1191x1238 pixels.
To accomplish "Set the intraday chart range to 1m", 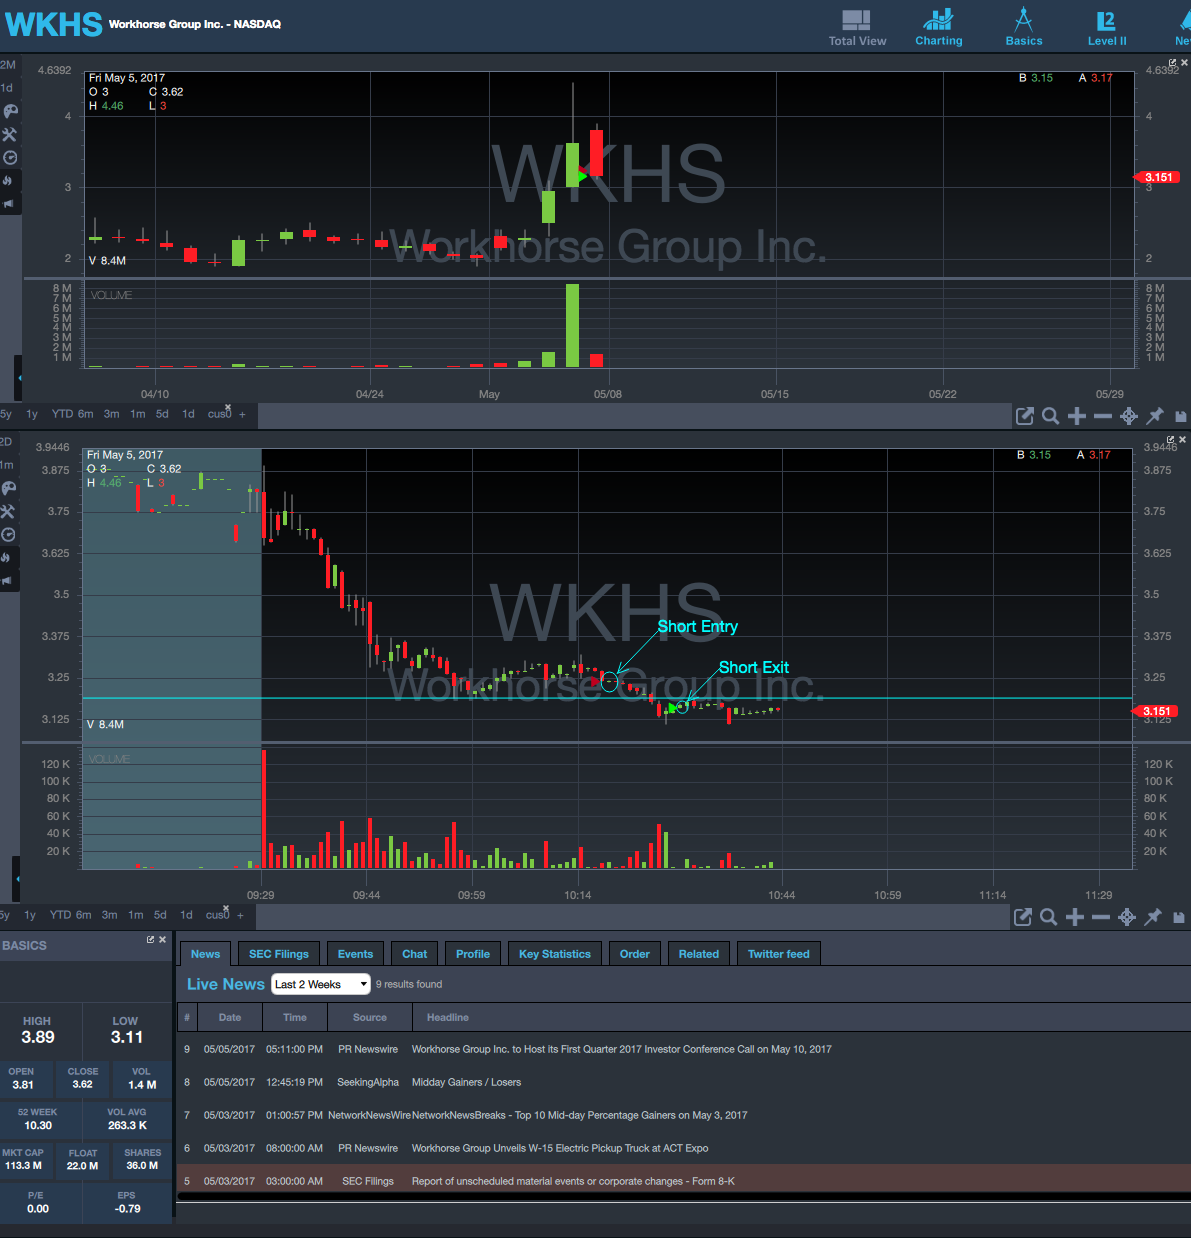I will point(135,915).
